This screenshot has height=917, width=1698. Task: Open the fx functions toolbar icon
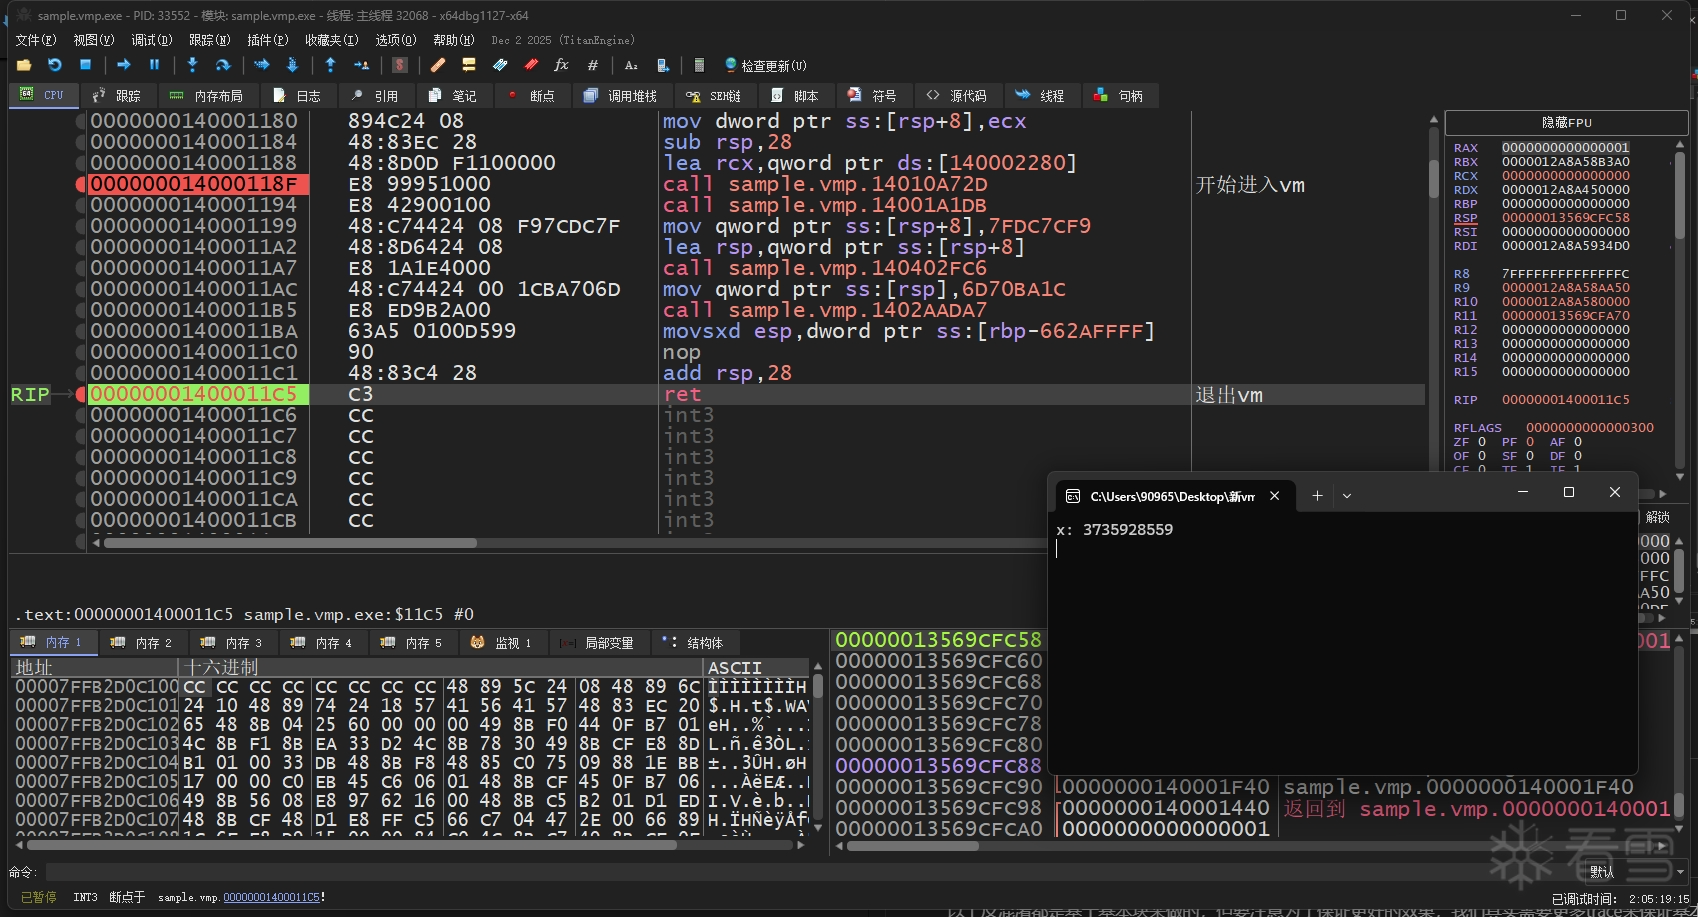coord(561,65)
